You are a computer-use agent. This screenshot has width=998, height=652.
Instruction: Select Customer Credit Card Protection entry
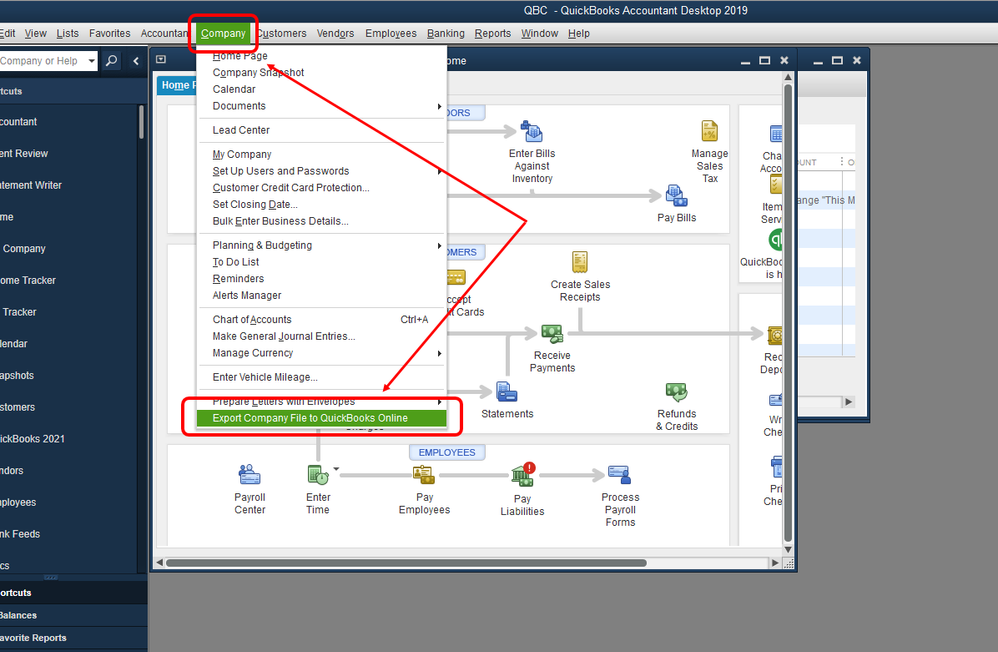click(x=321, y=188)
